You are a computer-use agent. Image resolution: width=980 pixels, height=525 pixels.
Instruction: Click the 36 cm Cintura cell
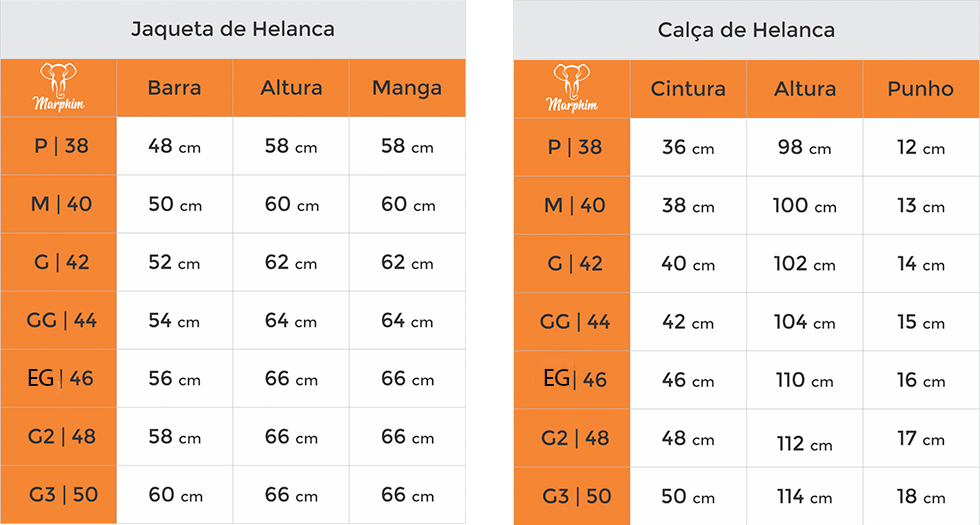tap(688, 147)
